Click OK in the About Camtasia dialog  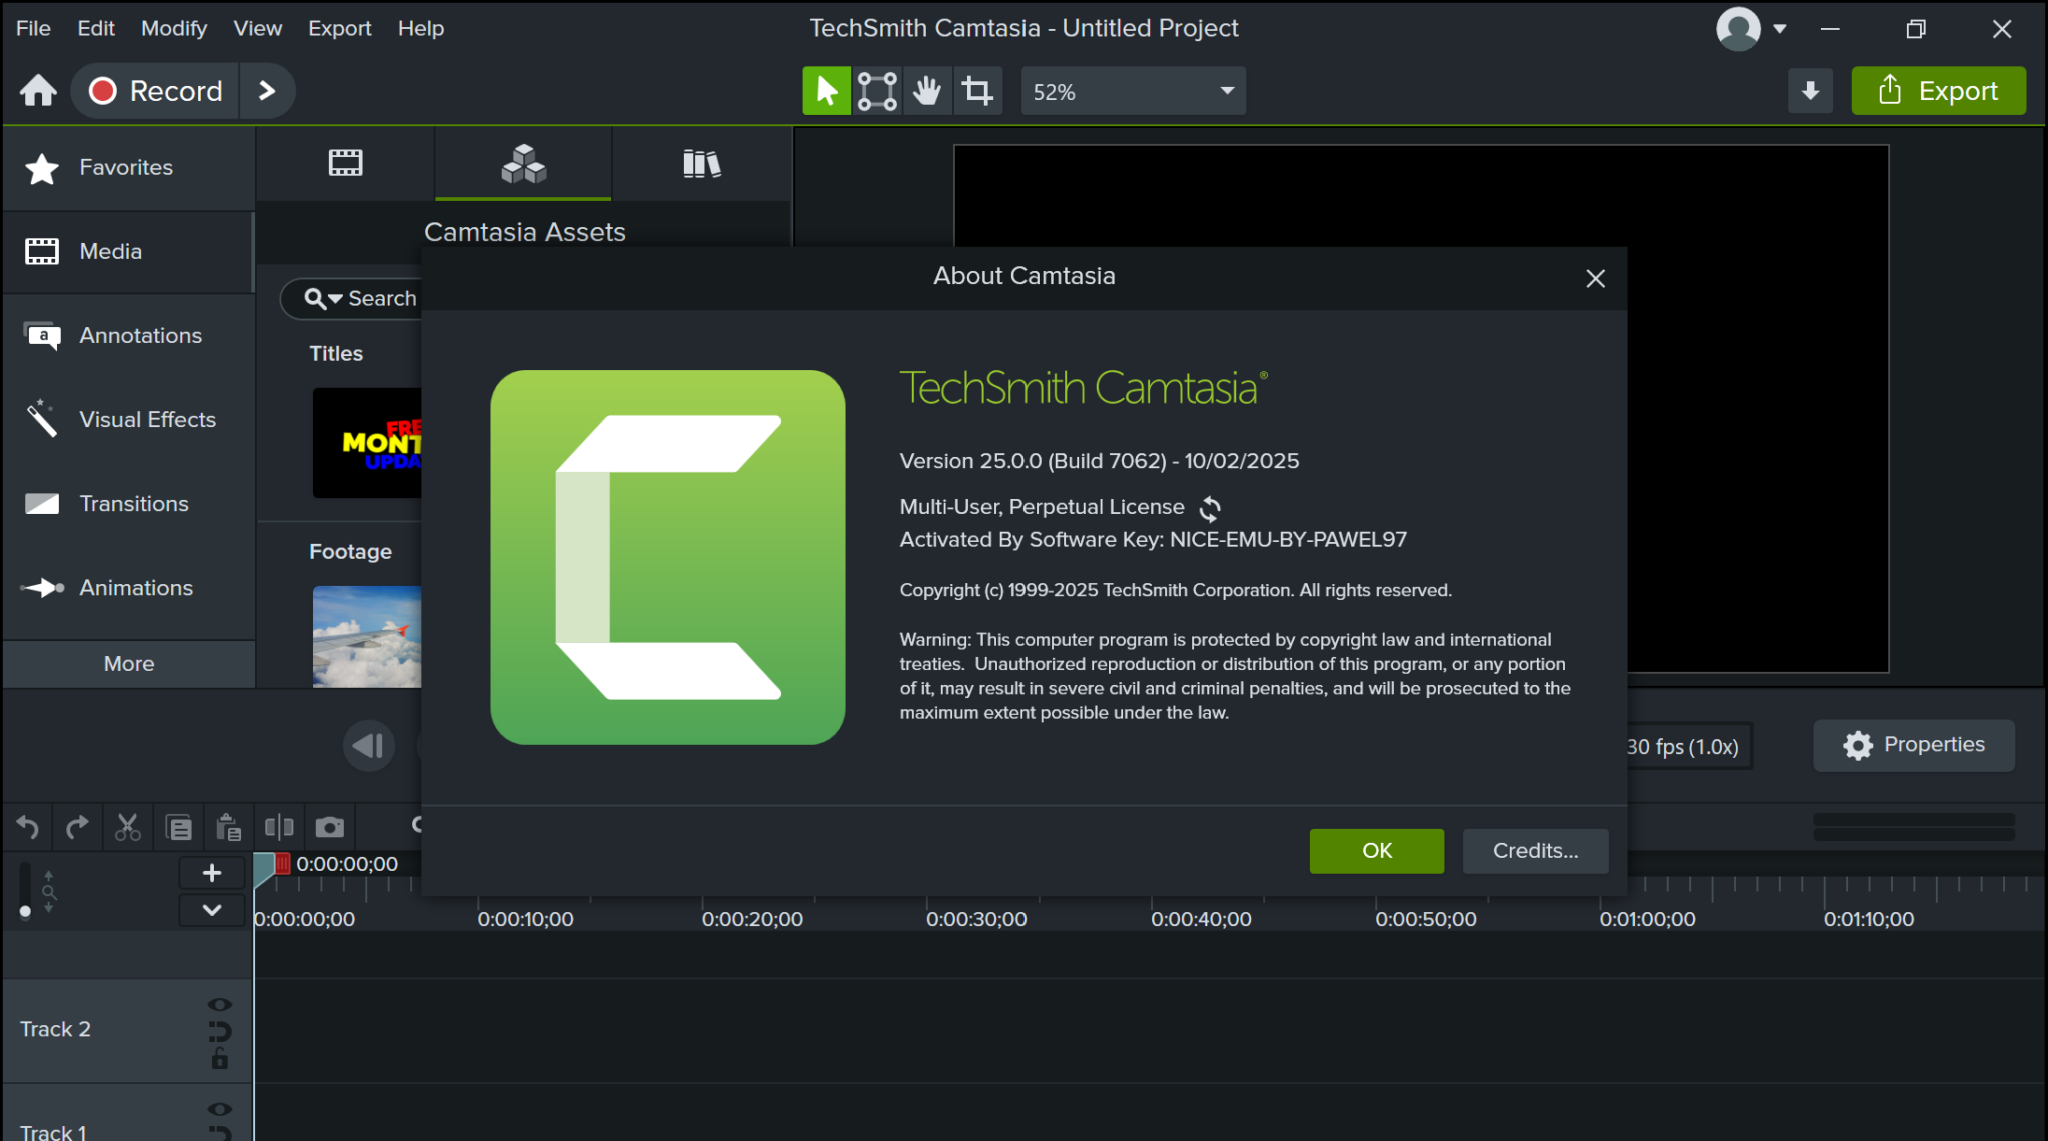1376,851
